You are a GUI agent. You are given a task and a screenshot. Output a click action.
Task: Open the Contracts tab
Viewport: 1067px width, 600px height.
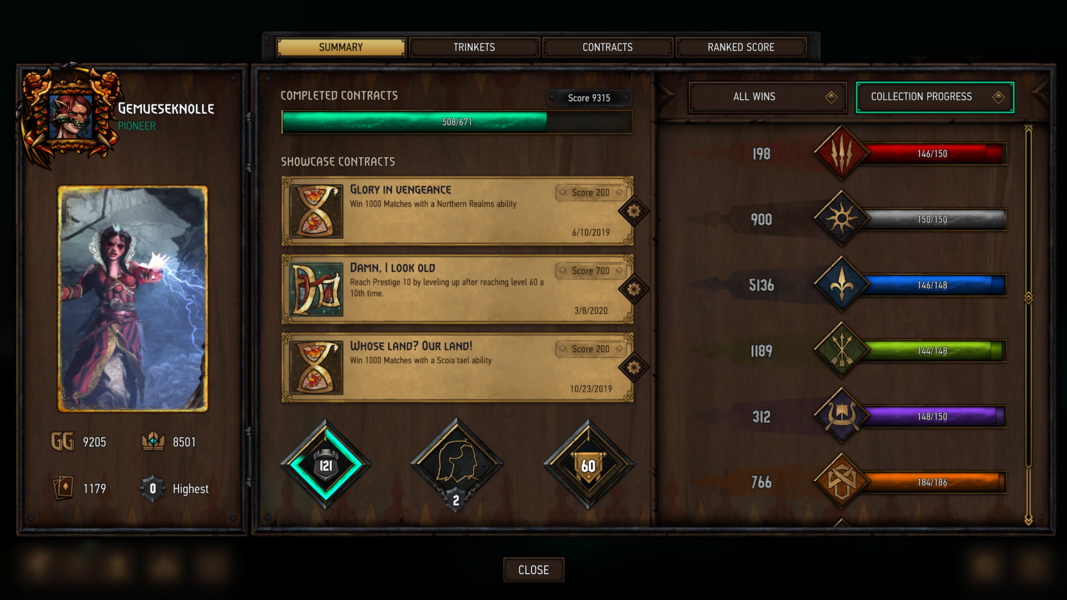608,47
